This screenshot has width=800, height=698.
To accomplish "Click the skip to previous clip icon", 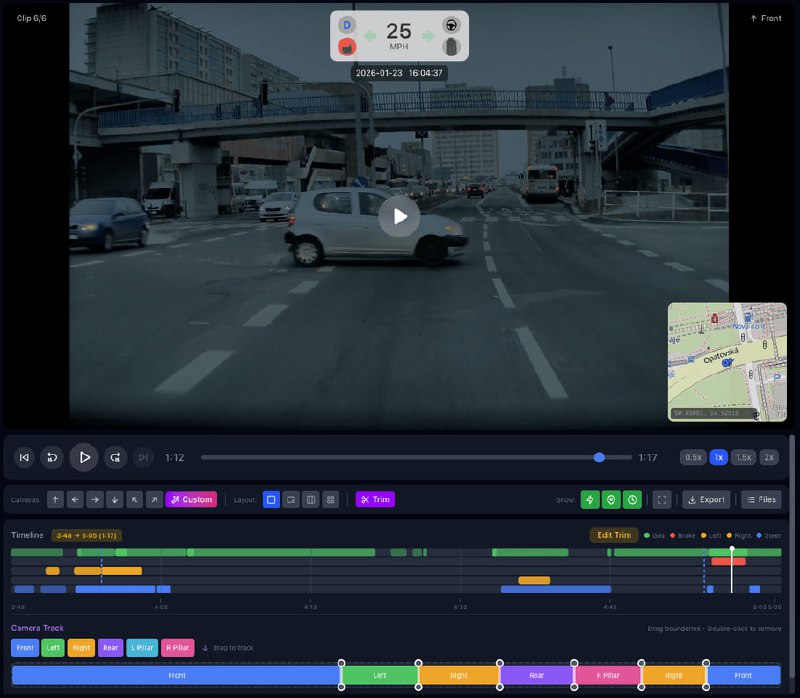I will 24,457.
